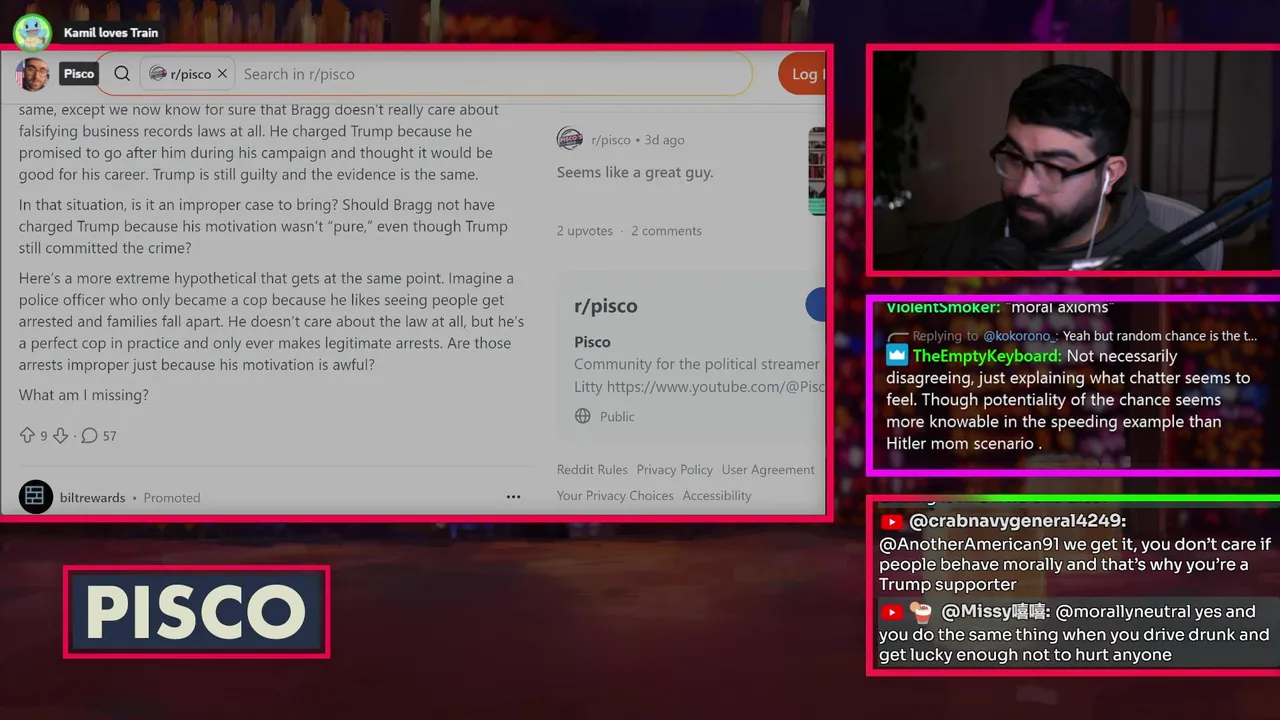Click the PISCO logo banner
1280x720 pixels.
point(196,612)
